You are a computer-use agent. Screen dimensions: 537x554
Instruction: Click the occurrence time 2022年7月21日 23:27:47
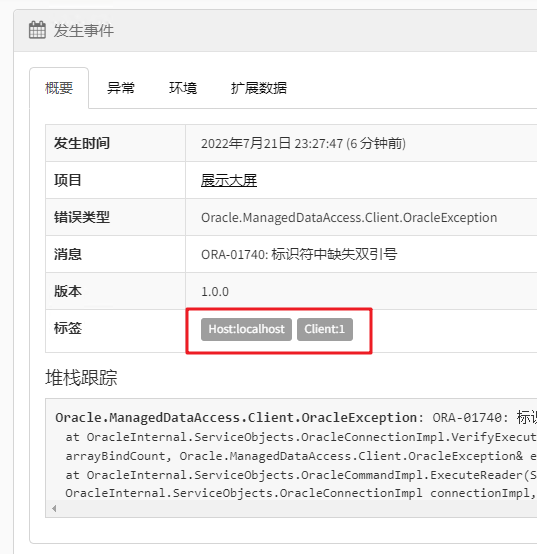point(272,143)
